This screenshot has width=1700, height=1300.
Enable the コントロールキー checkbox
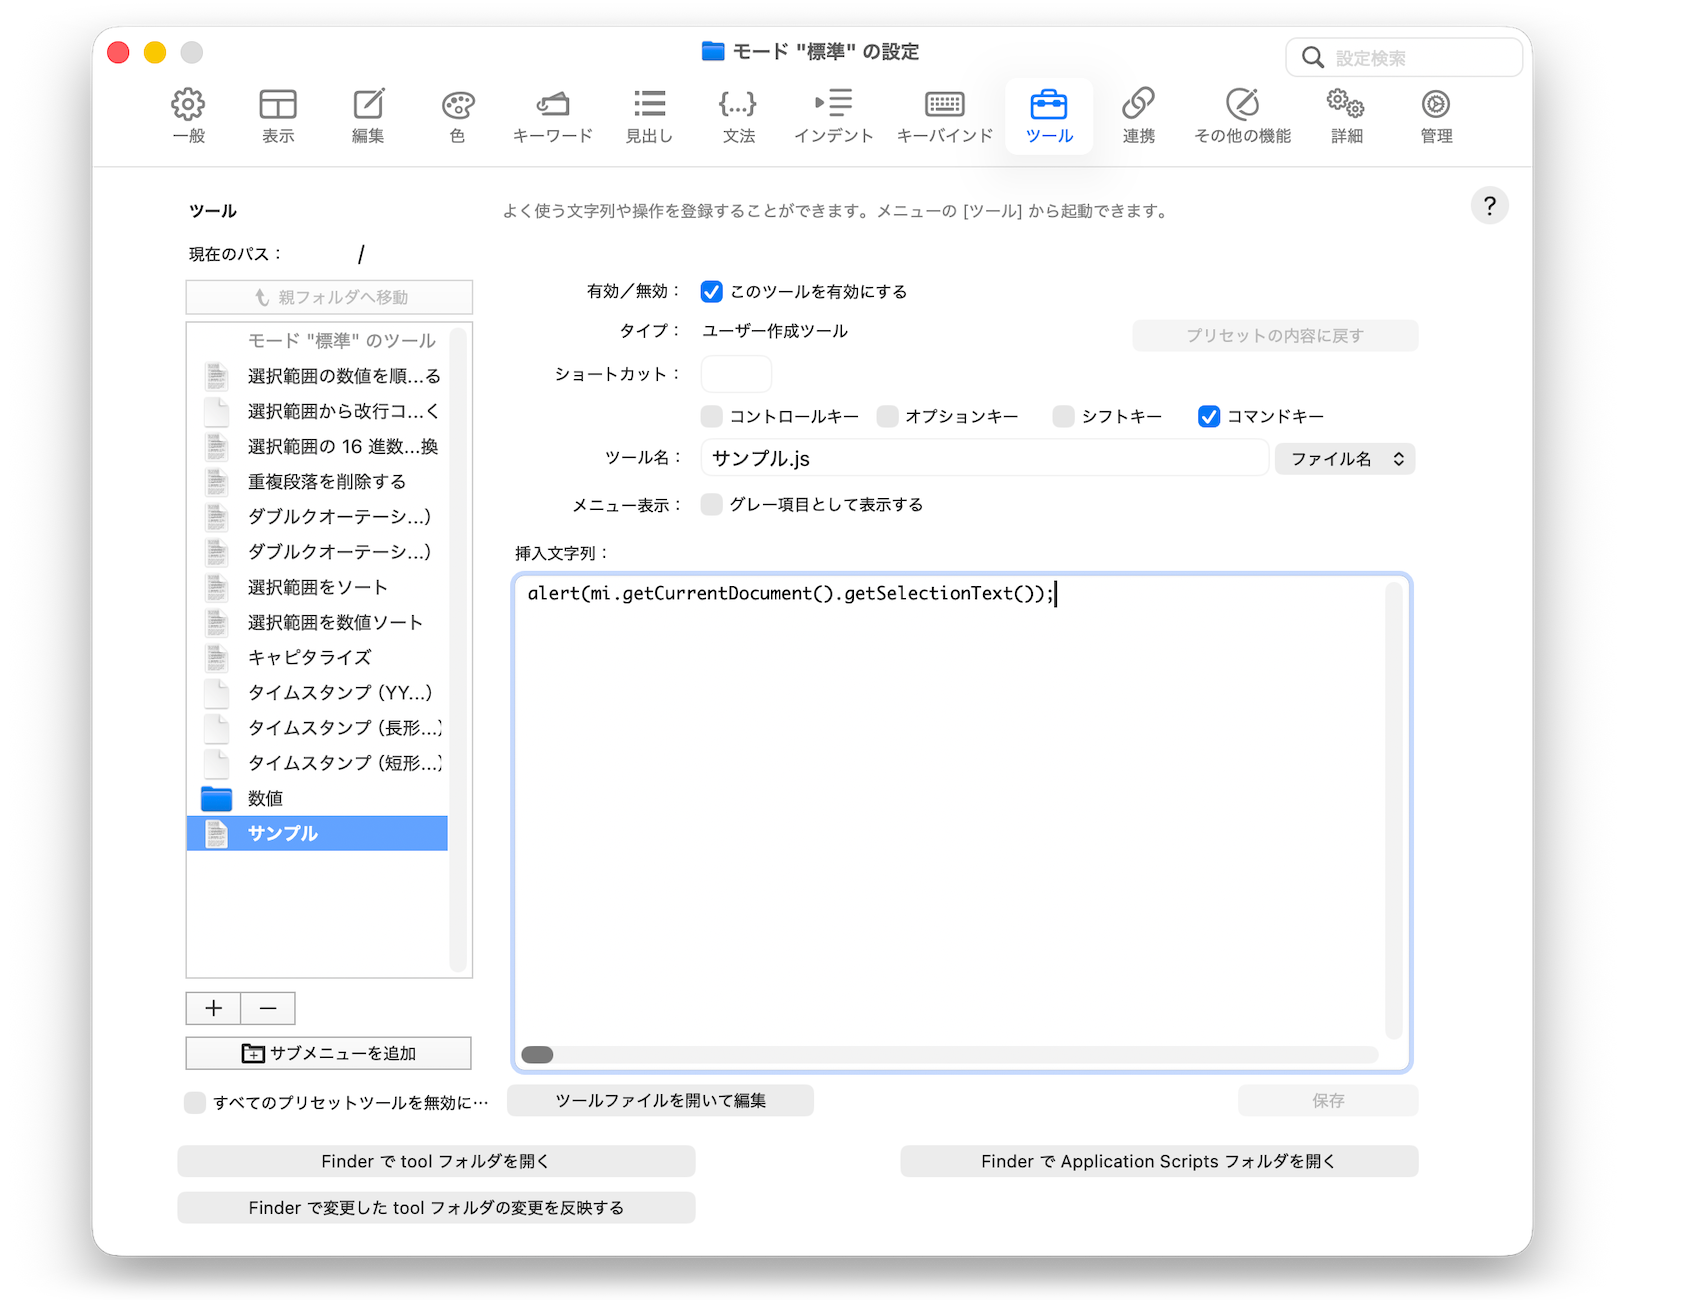coord(712,417)
